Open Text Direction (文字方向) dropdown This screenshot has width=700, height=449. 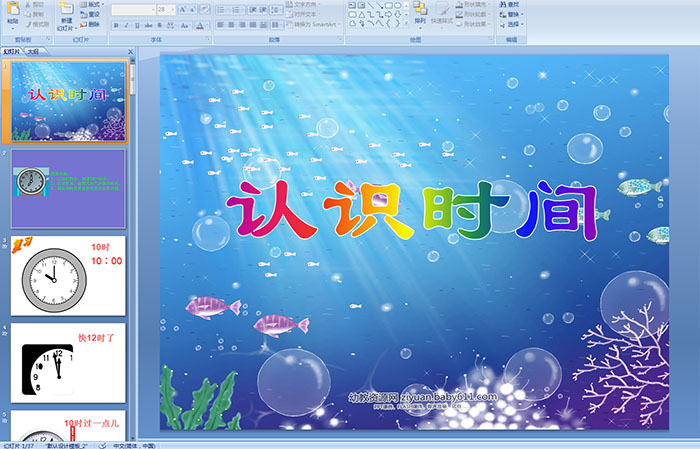point(304,4)
